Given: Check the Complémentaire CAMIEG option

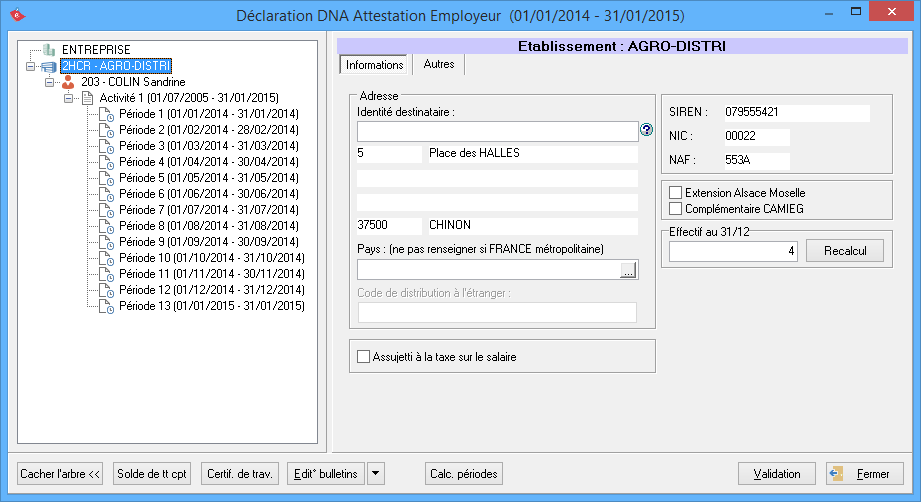Looking at the screenshot, I should pos(676,209).
